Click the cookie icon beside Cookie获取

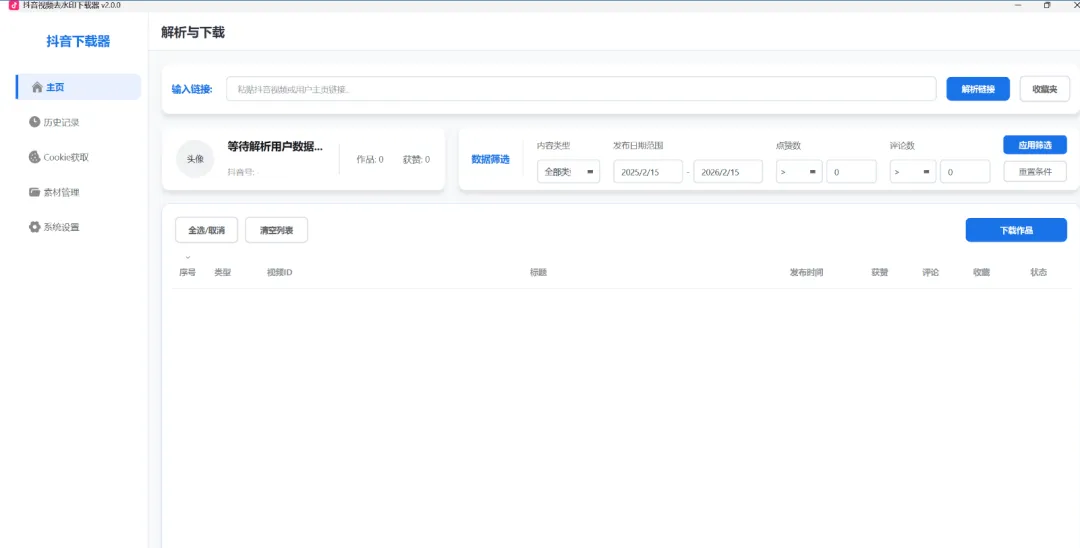[x=34, y=157]
